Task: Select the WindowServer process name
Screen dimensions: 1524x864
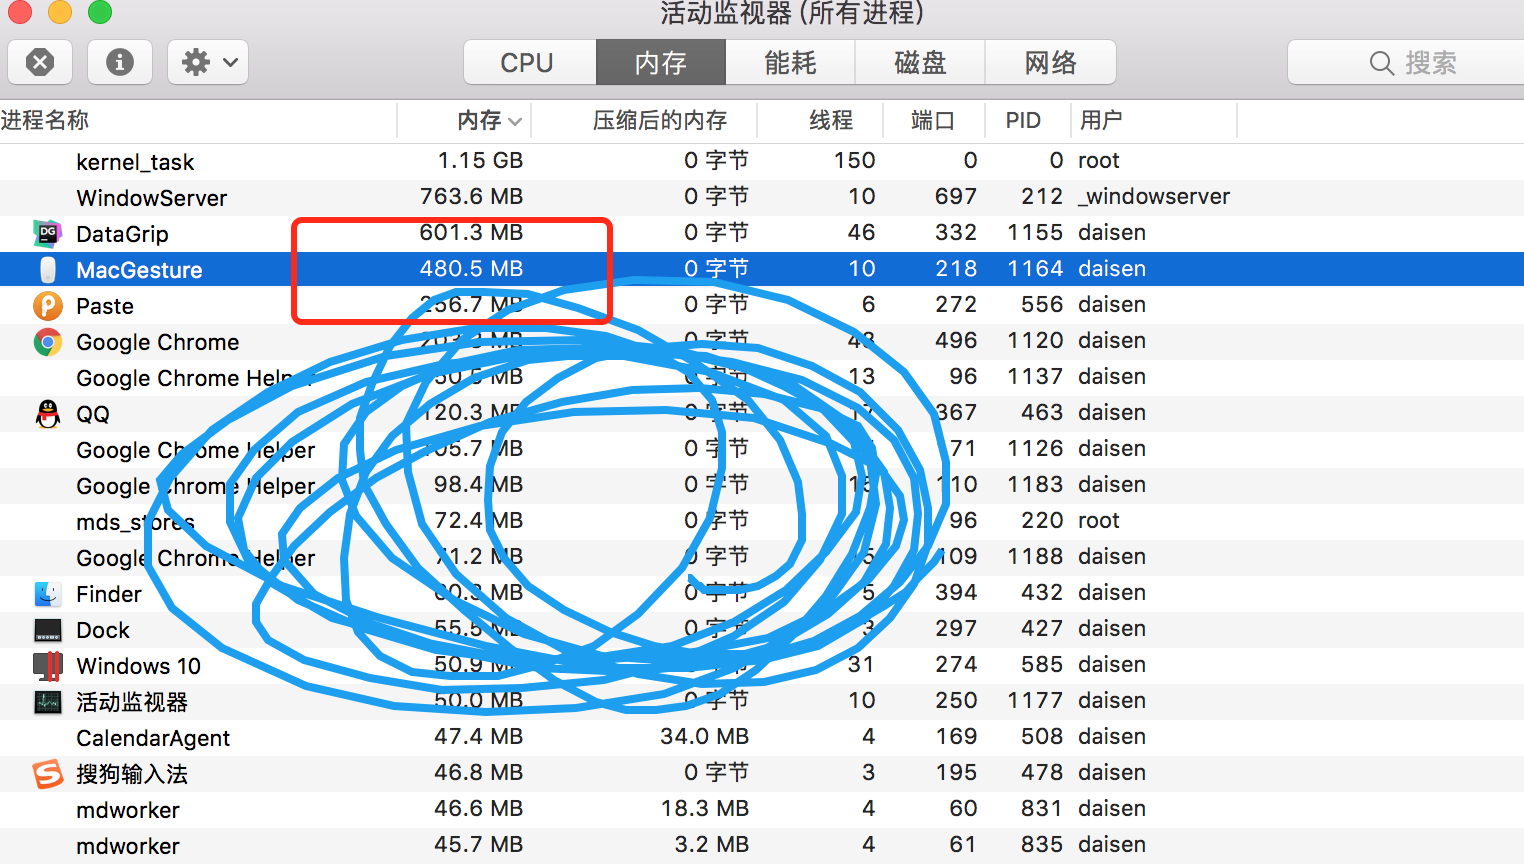Action: tap(152, 198)
